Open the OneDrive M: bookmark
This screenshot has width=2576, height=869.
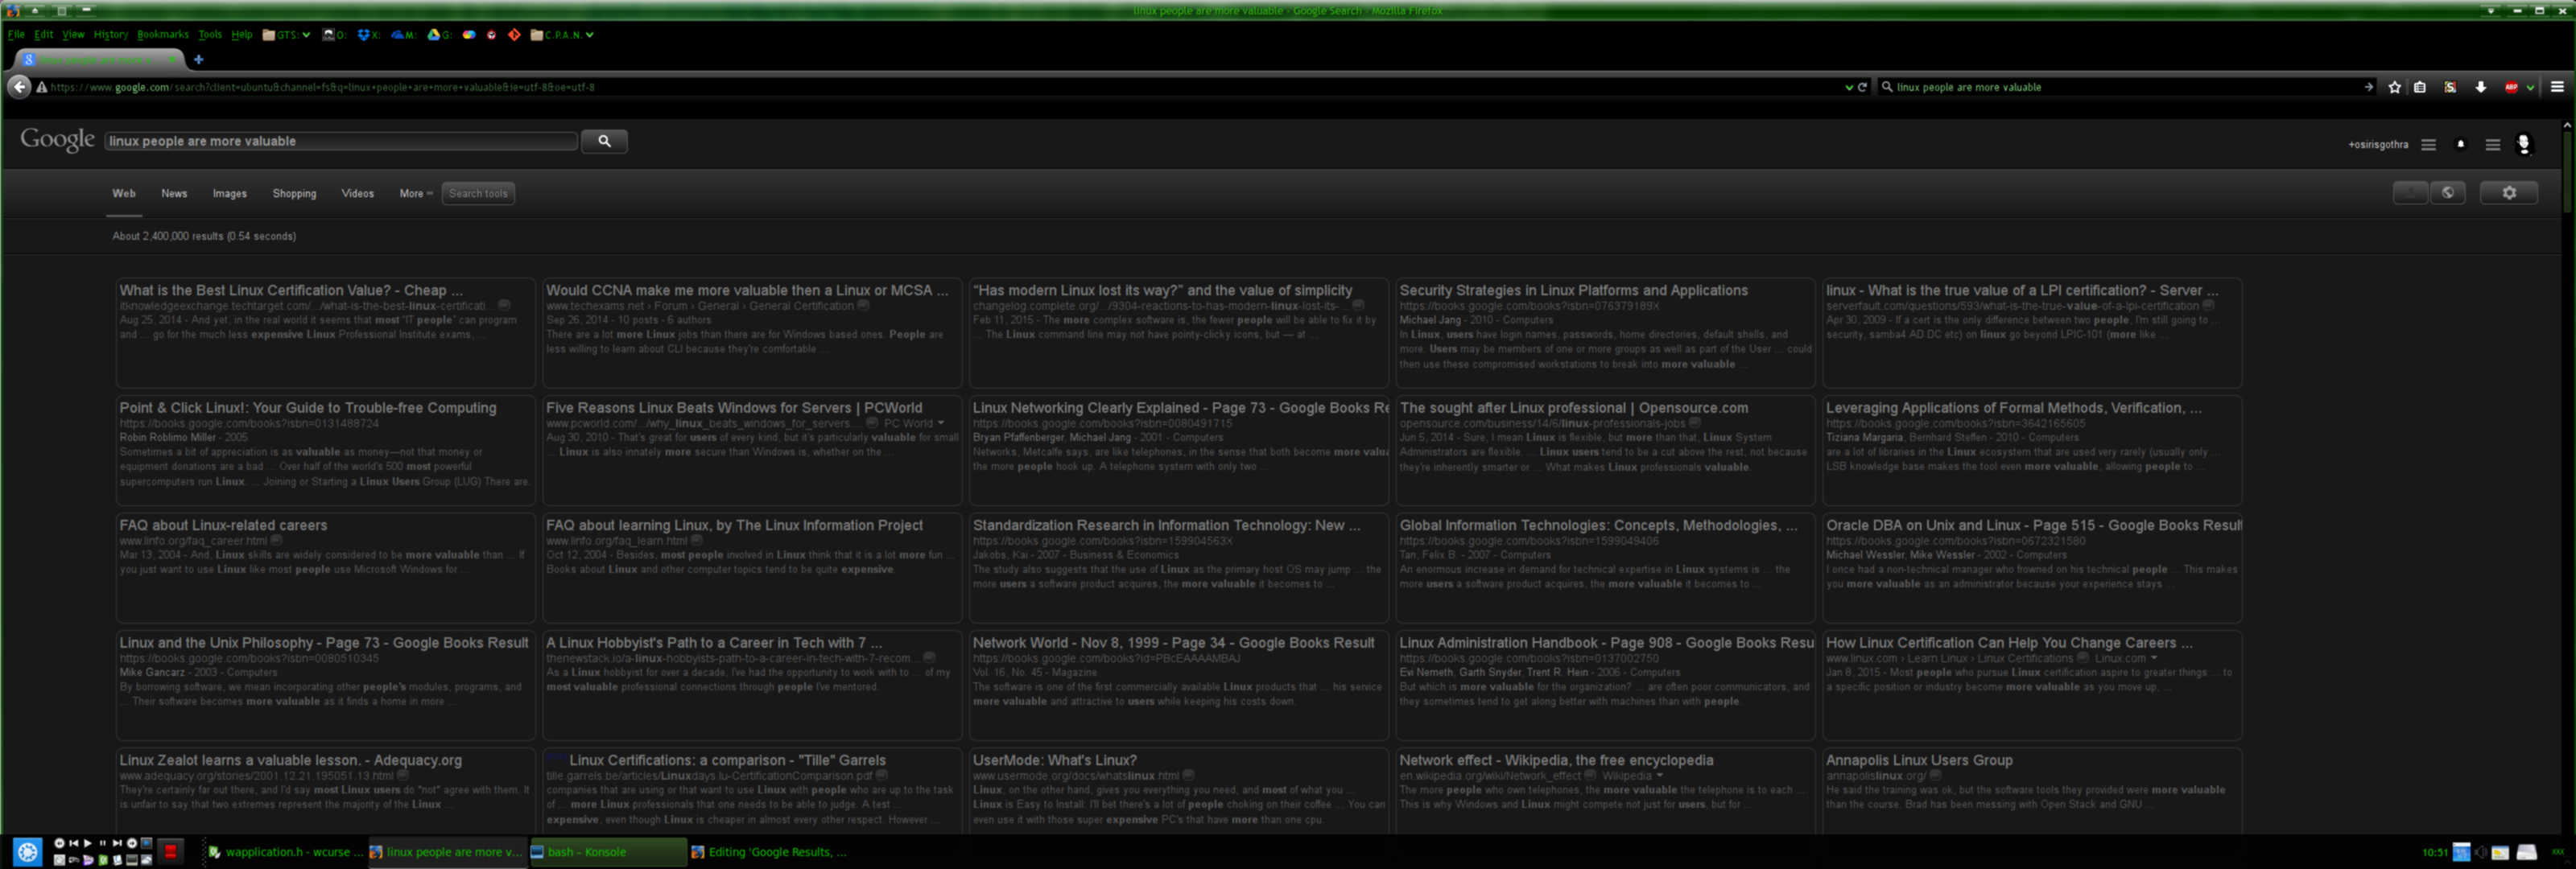(x=403, y=34)
